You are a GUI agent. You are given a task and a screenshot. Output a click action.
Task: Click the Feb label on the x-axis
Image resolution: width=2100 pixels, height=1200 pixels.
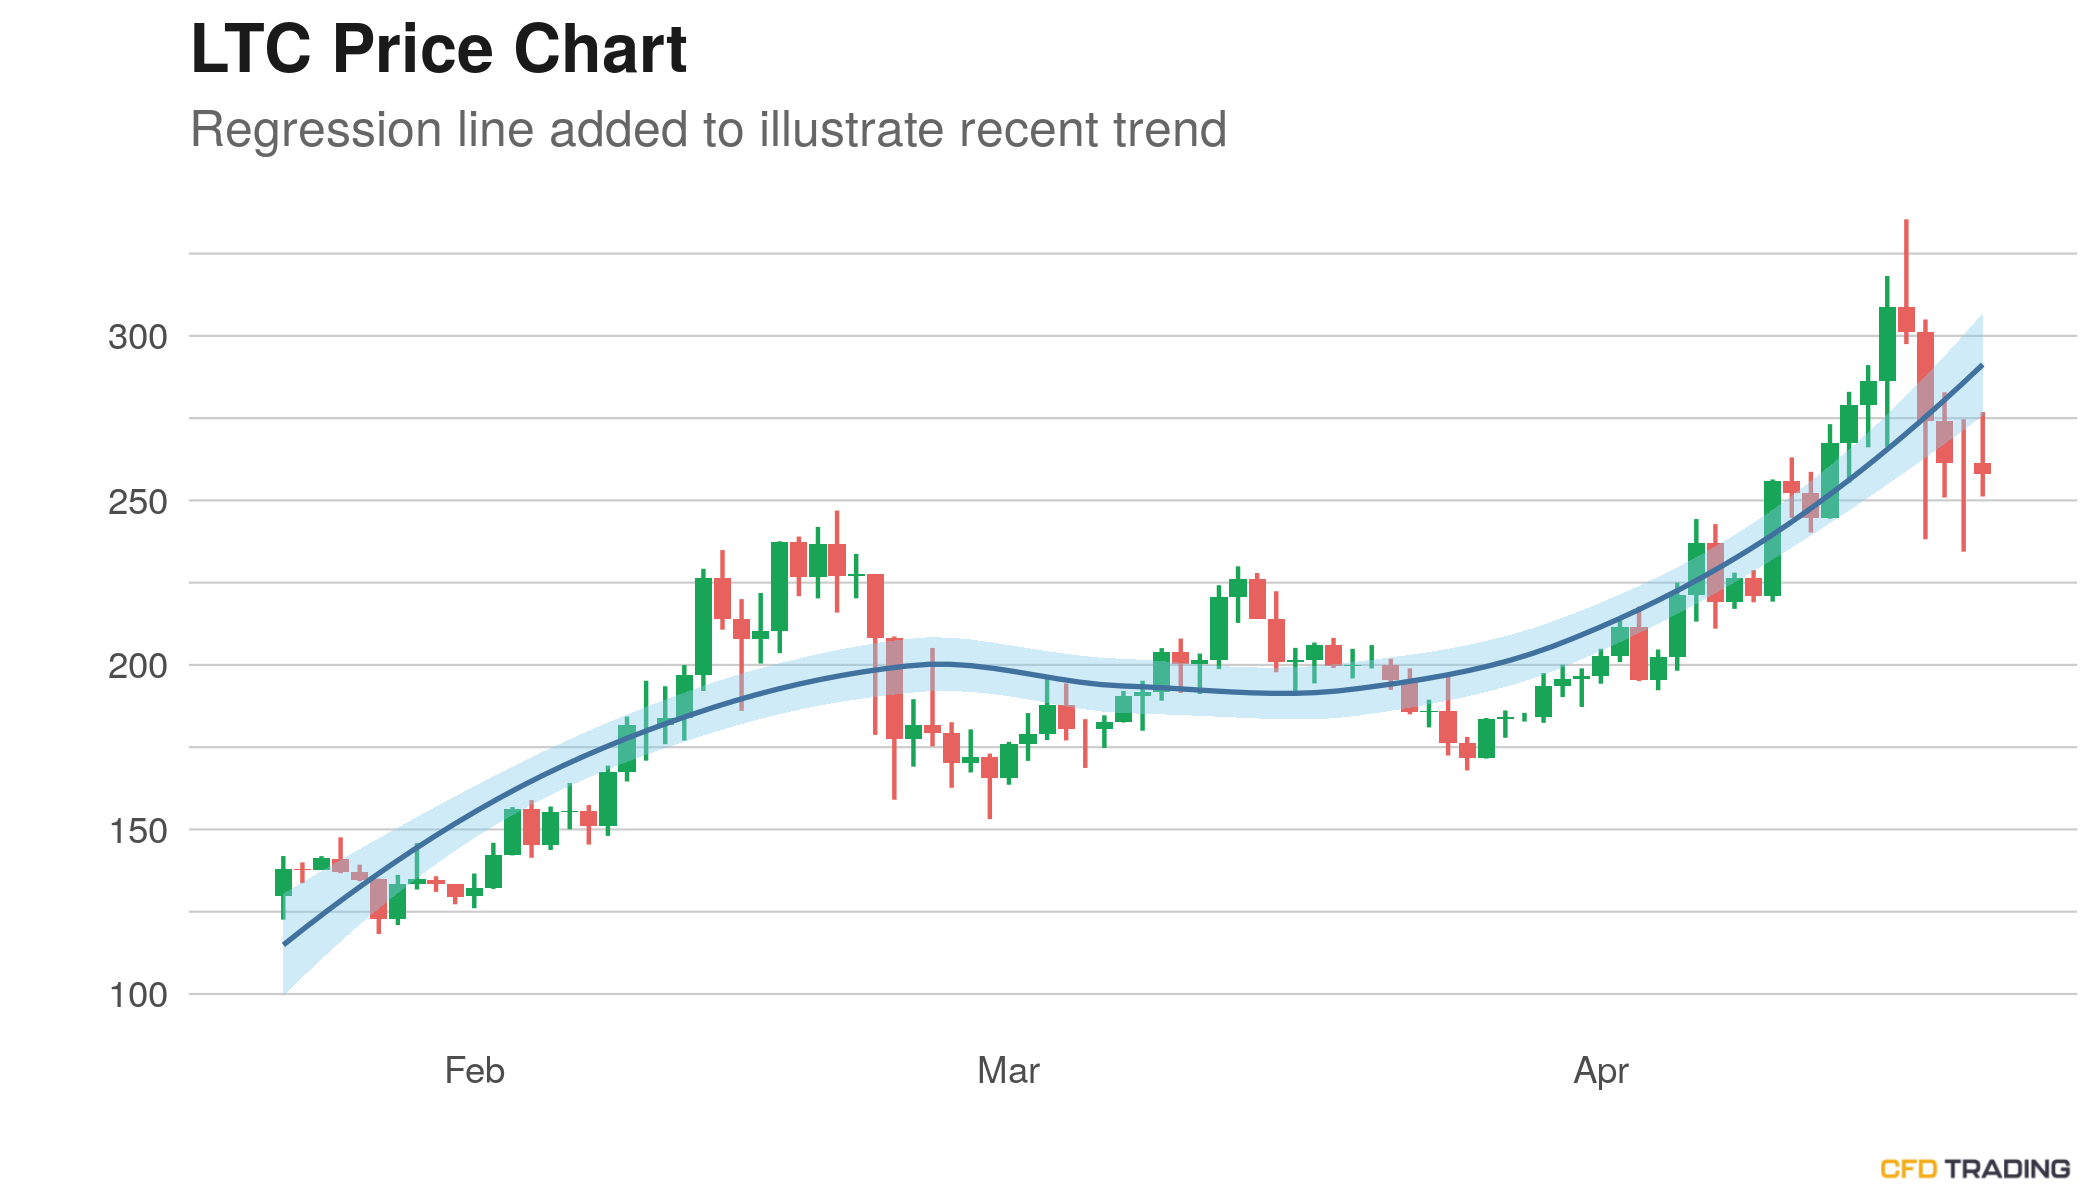point(474,1071)
